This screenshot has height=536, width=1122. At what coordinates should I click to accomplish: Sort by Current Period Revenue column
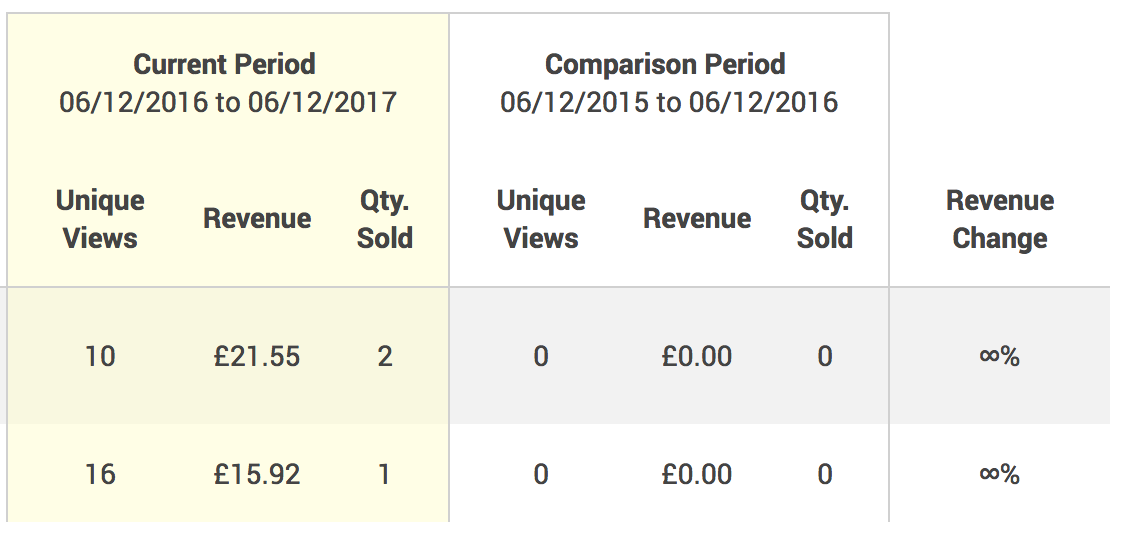pyautogui.click(x=257, y=218)
